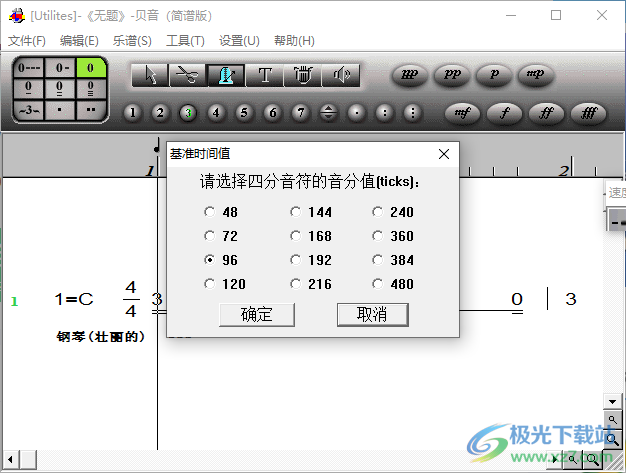626x473 pixels.
Task: Choose note number 3 button
Action: point(188,113)
